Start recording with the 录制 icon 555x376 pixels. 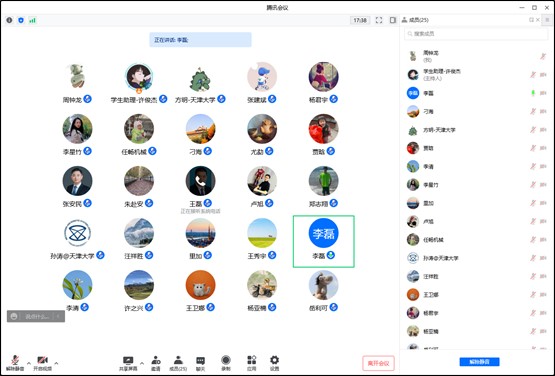click(x=226, y=363)
